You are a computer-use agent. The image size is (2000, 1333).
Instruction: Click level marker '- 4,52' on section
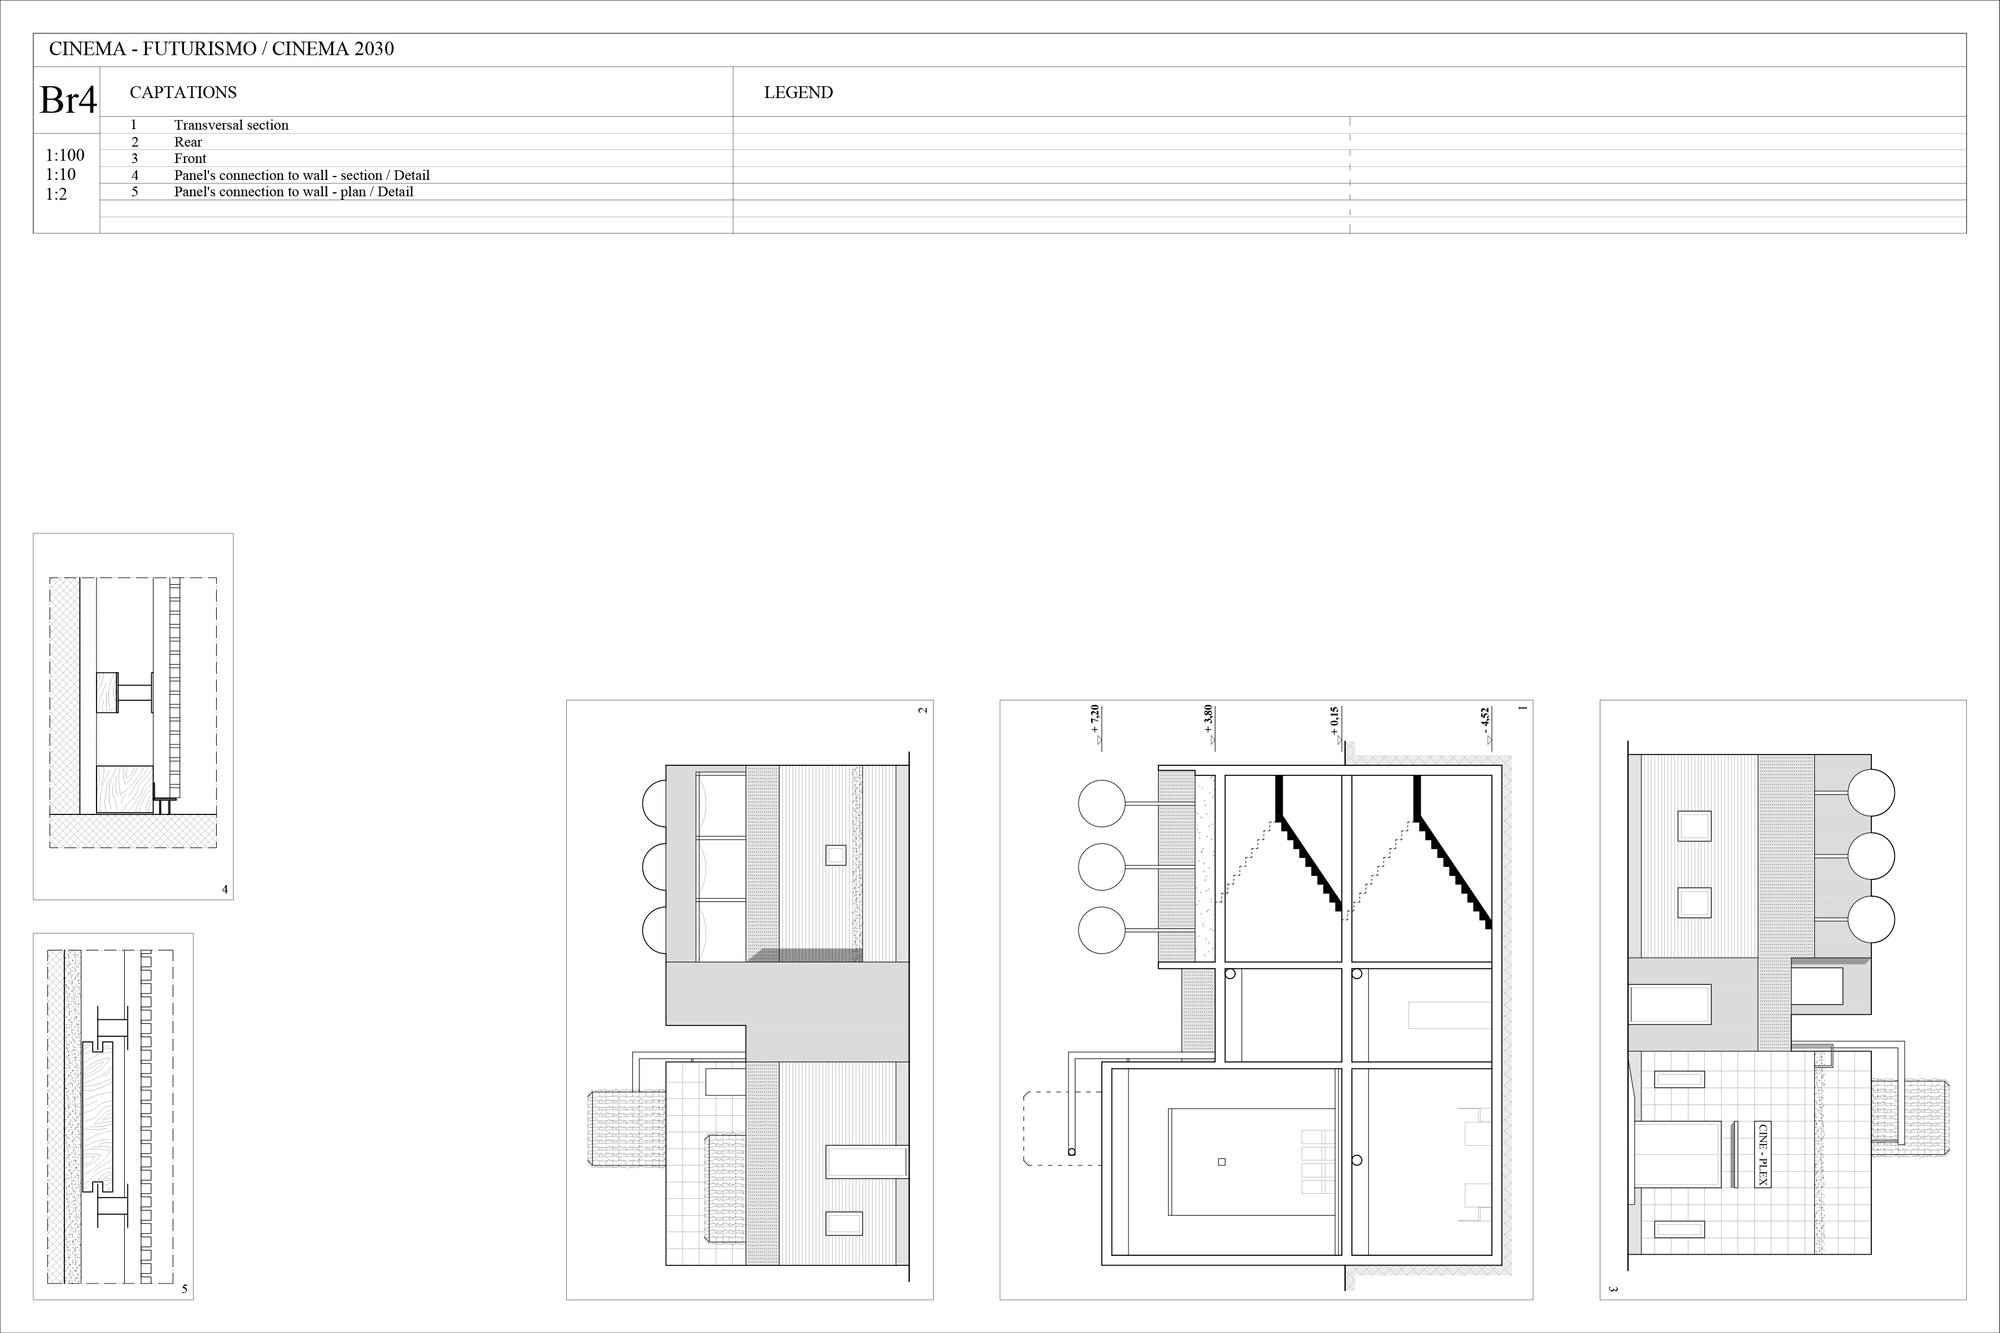click(1486, 724)
